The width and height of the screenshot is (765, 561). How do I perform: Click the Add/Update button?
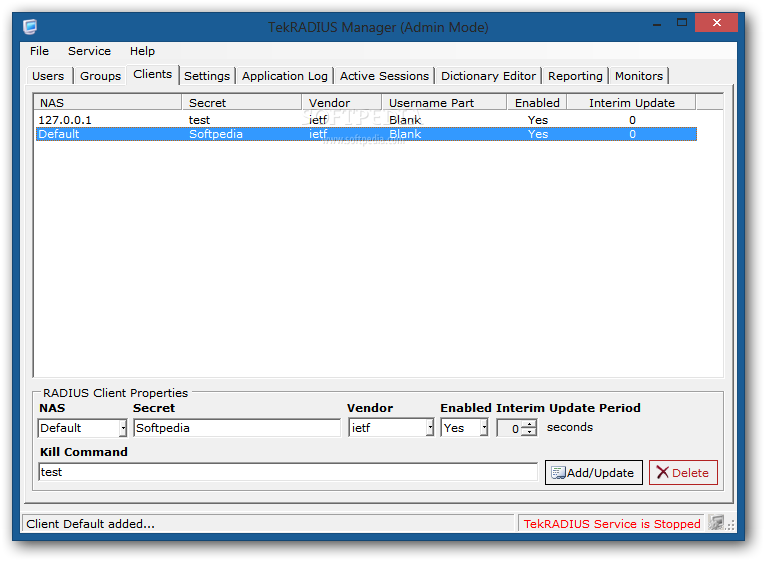point(593,472)
